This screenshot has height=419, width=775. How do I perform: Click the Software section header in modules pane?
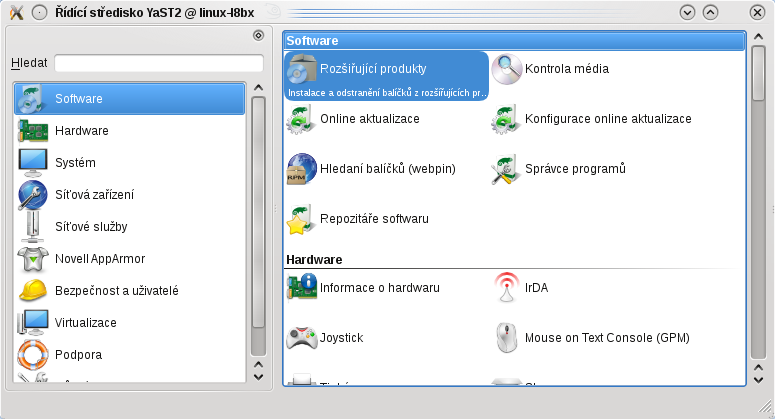[x=515, y=41]
